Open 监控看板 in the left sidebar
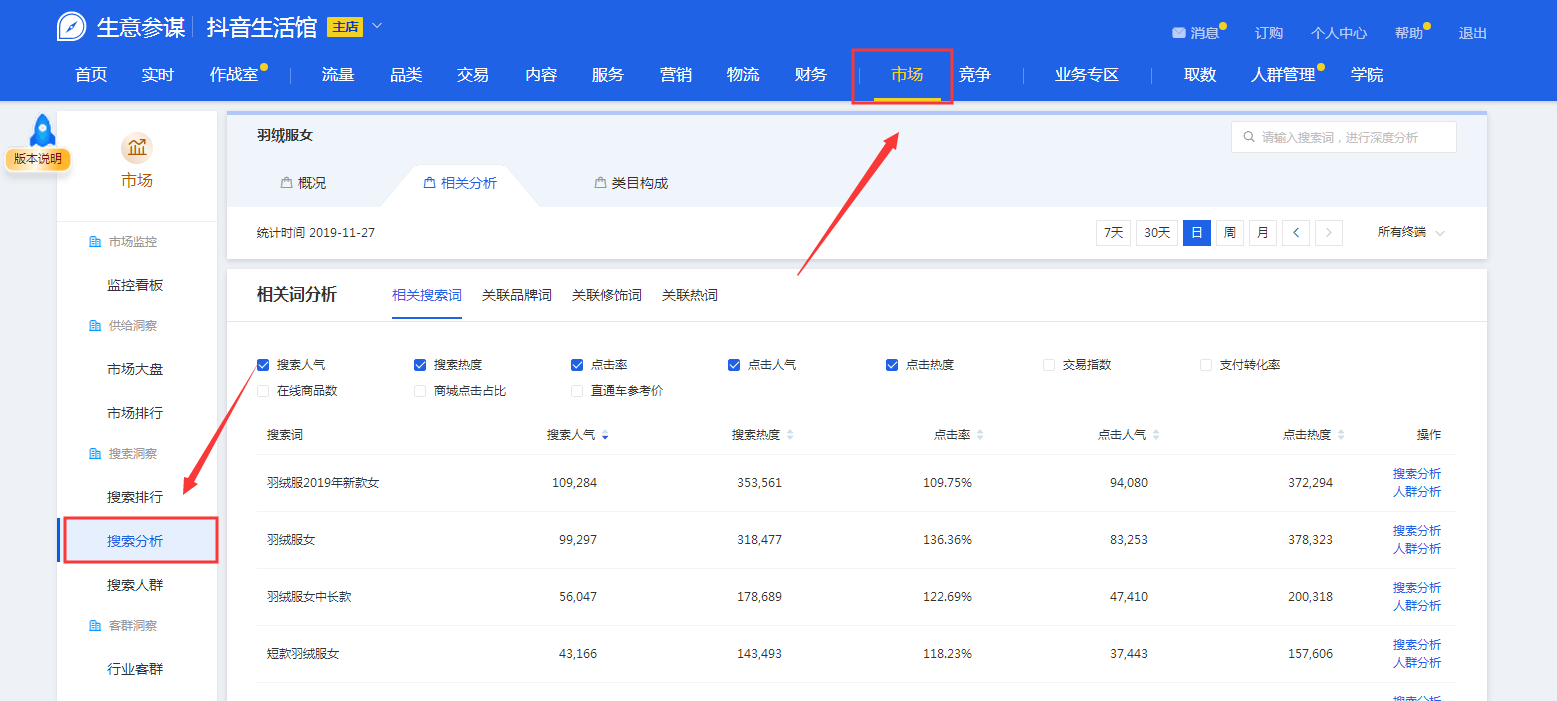The image size is (1557, 701). [x=135, y=285]
